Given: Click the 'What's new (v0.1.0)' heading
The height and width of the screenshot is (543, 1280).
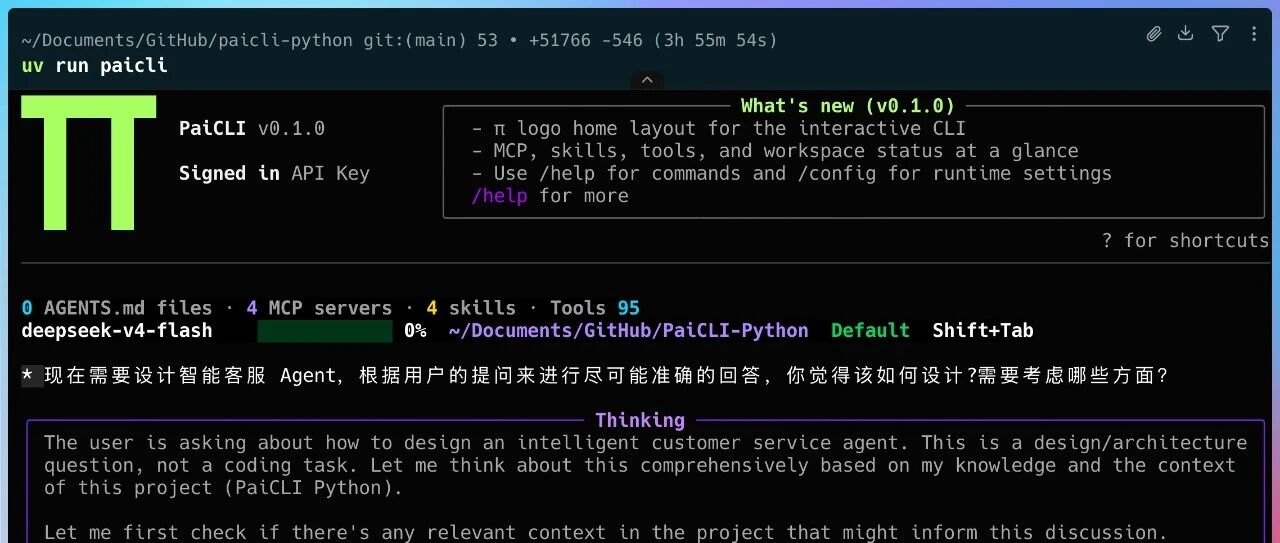Looking at the screenshot, I should coord(847,106).
